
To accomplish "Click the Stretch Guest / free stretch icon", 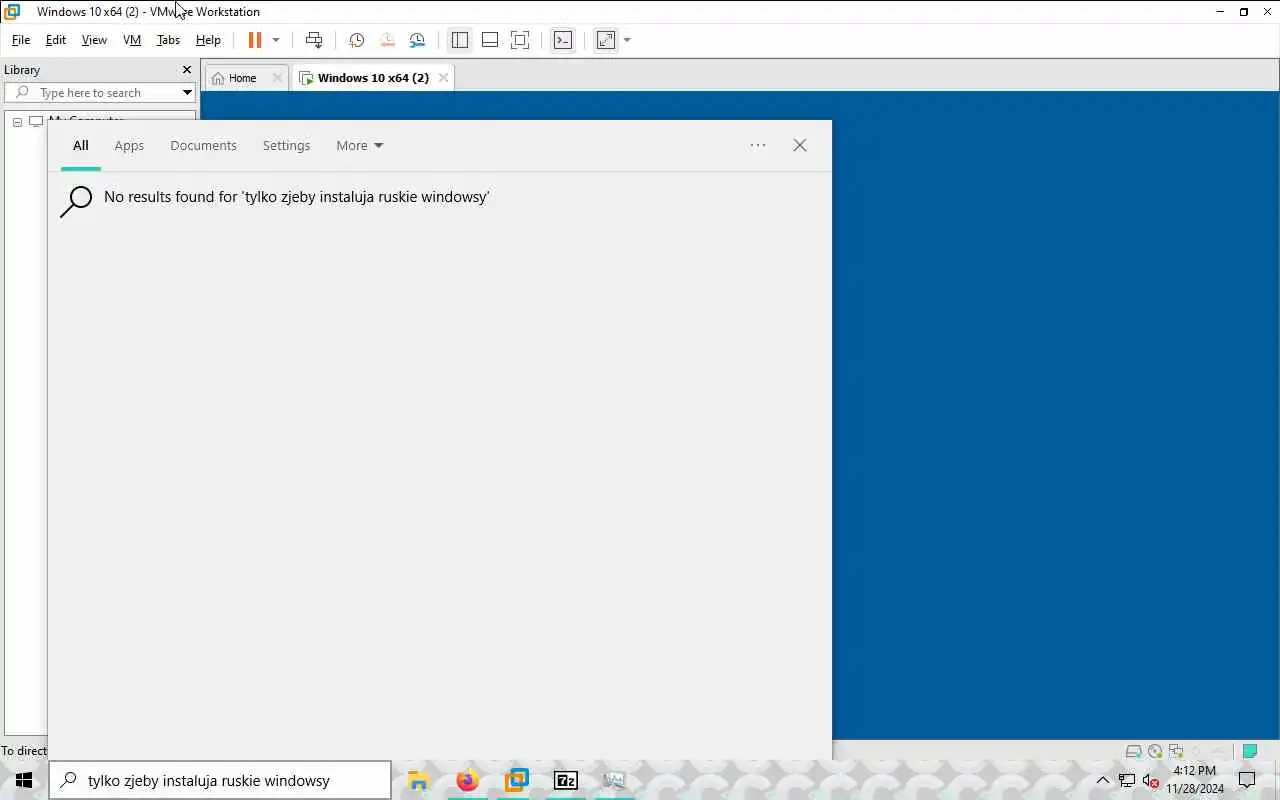I will (x=606, y=40).
